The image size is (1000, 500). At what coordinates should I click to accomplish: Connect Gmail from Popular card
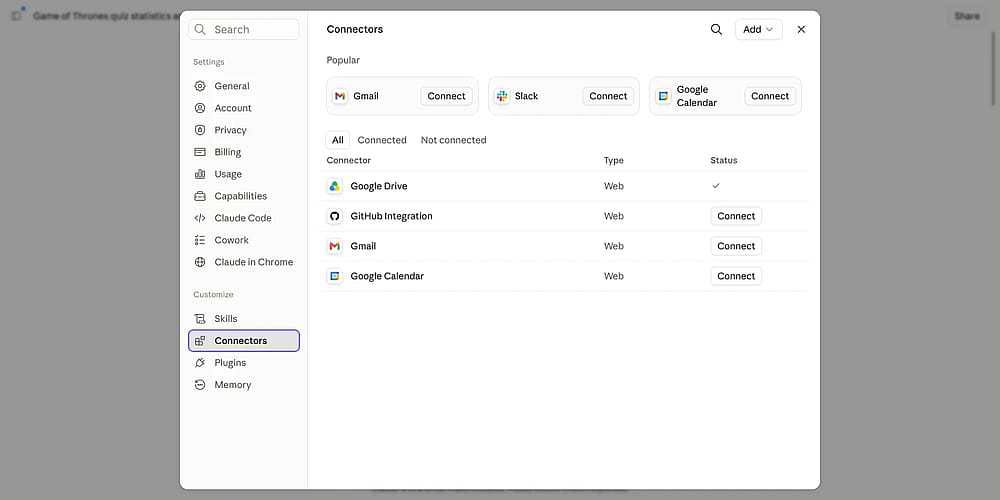point(446,96)
